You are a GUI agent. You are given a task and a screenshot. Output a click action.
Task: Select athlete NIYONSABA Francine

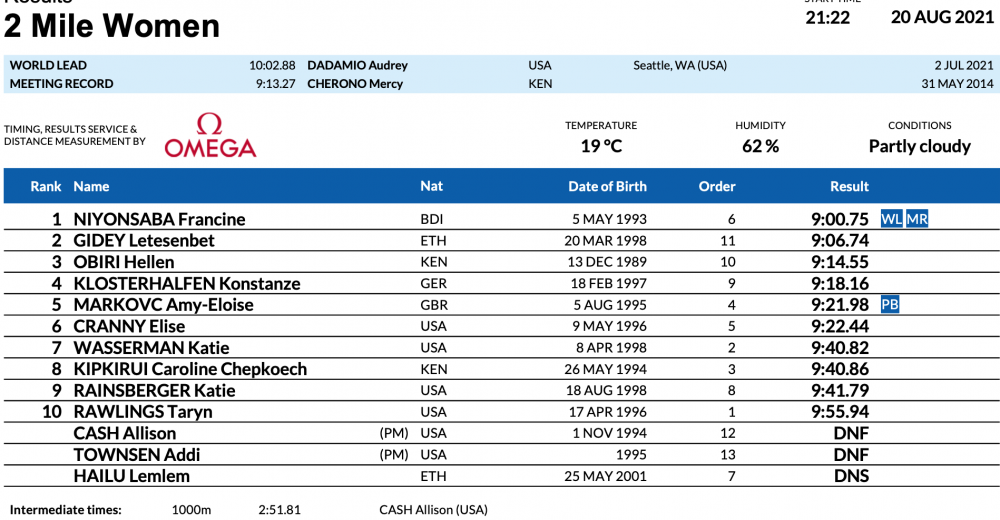159,220
